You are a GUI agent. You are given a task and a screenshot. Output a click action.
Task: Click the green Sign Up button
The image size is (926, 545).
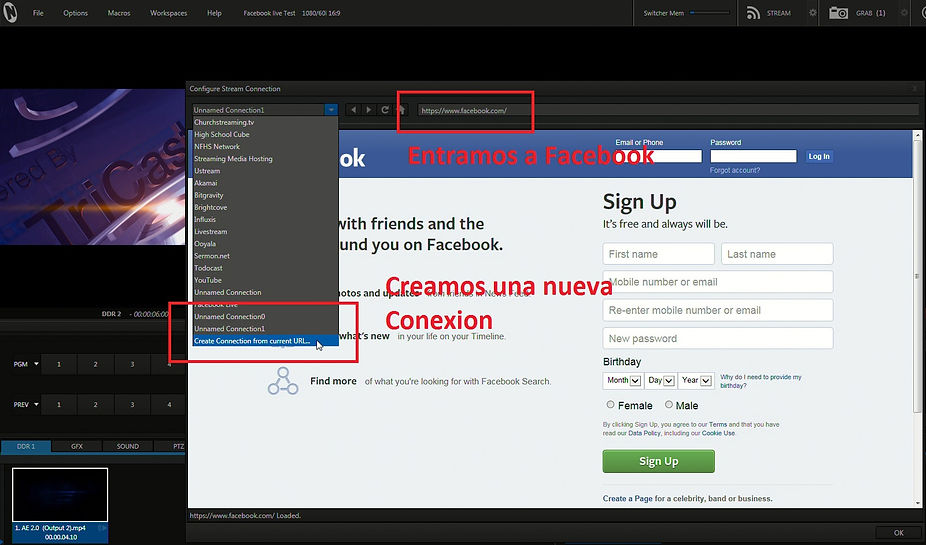tap(658, 461)
